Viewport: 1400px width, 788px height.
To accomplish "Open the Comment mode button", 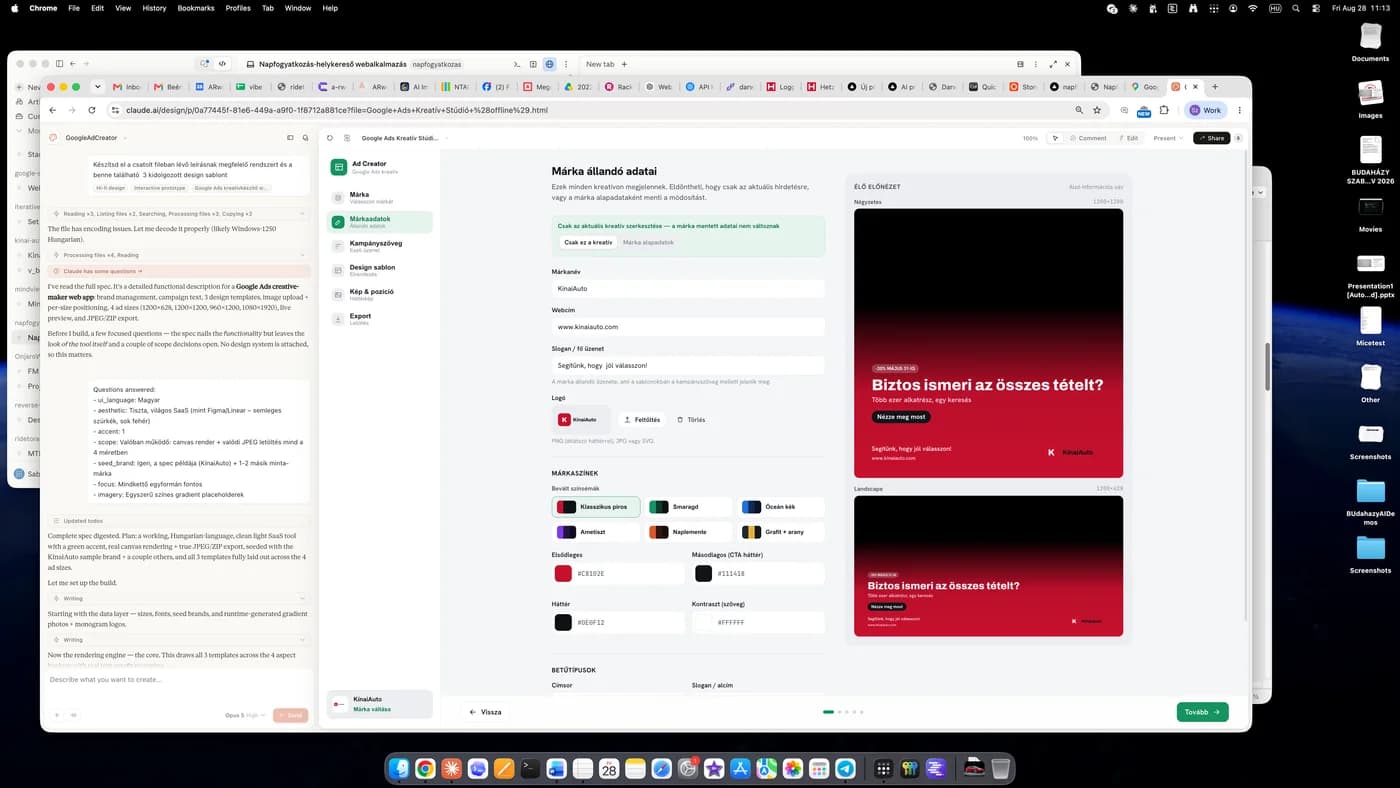I will 1089,138.
